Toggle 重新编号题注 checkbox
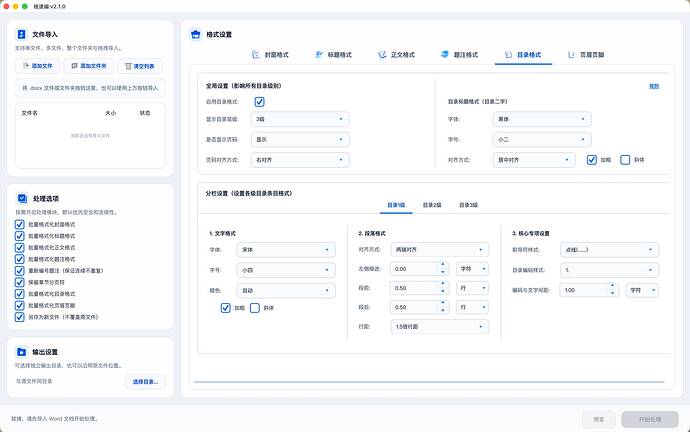 [19, 271]
